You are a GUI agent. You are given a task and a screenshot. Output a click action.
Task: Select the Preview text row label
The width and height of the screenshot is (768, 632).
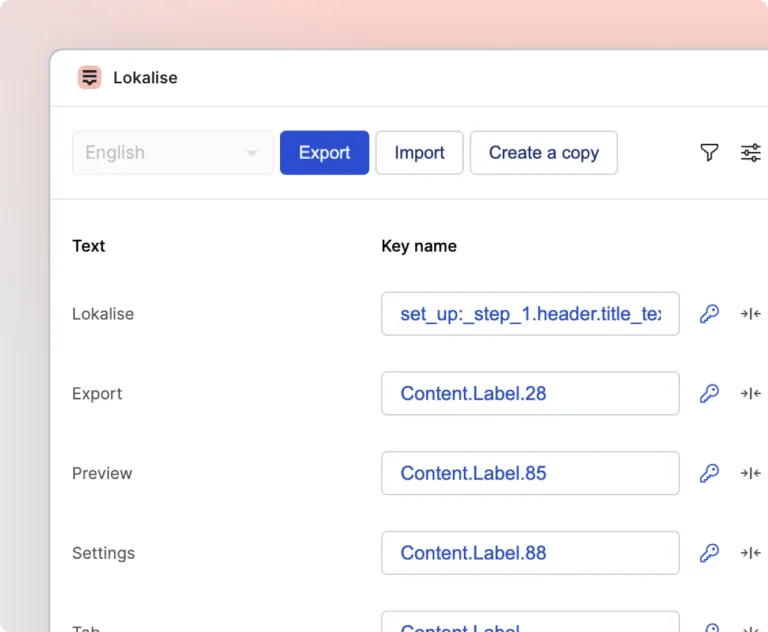[102, 473]
